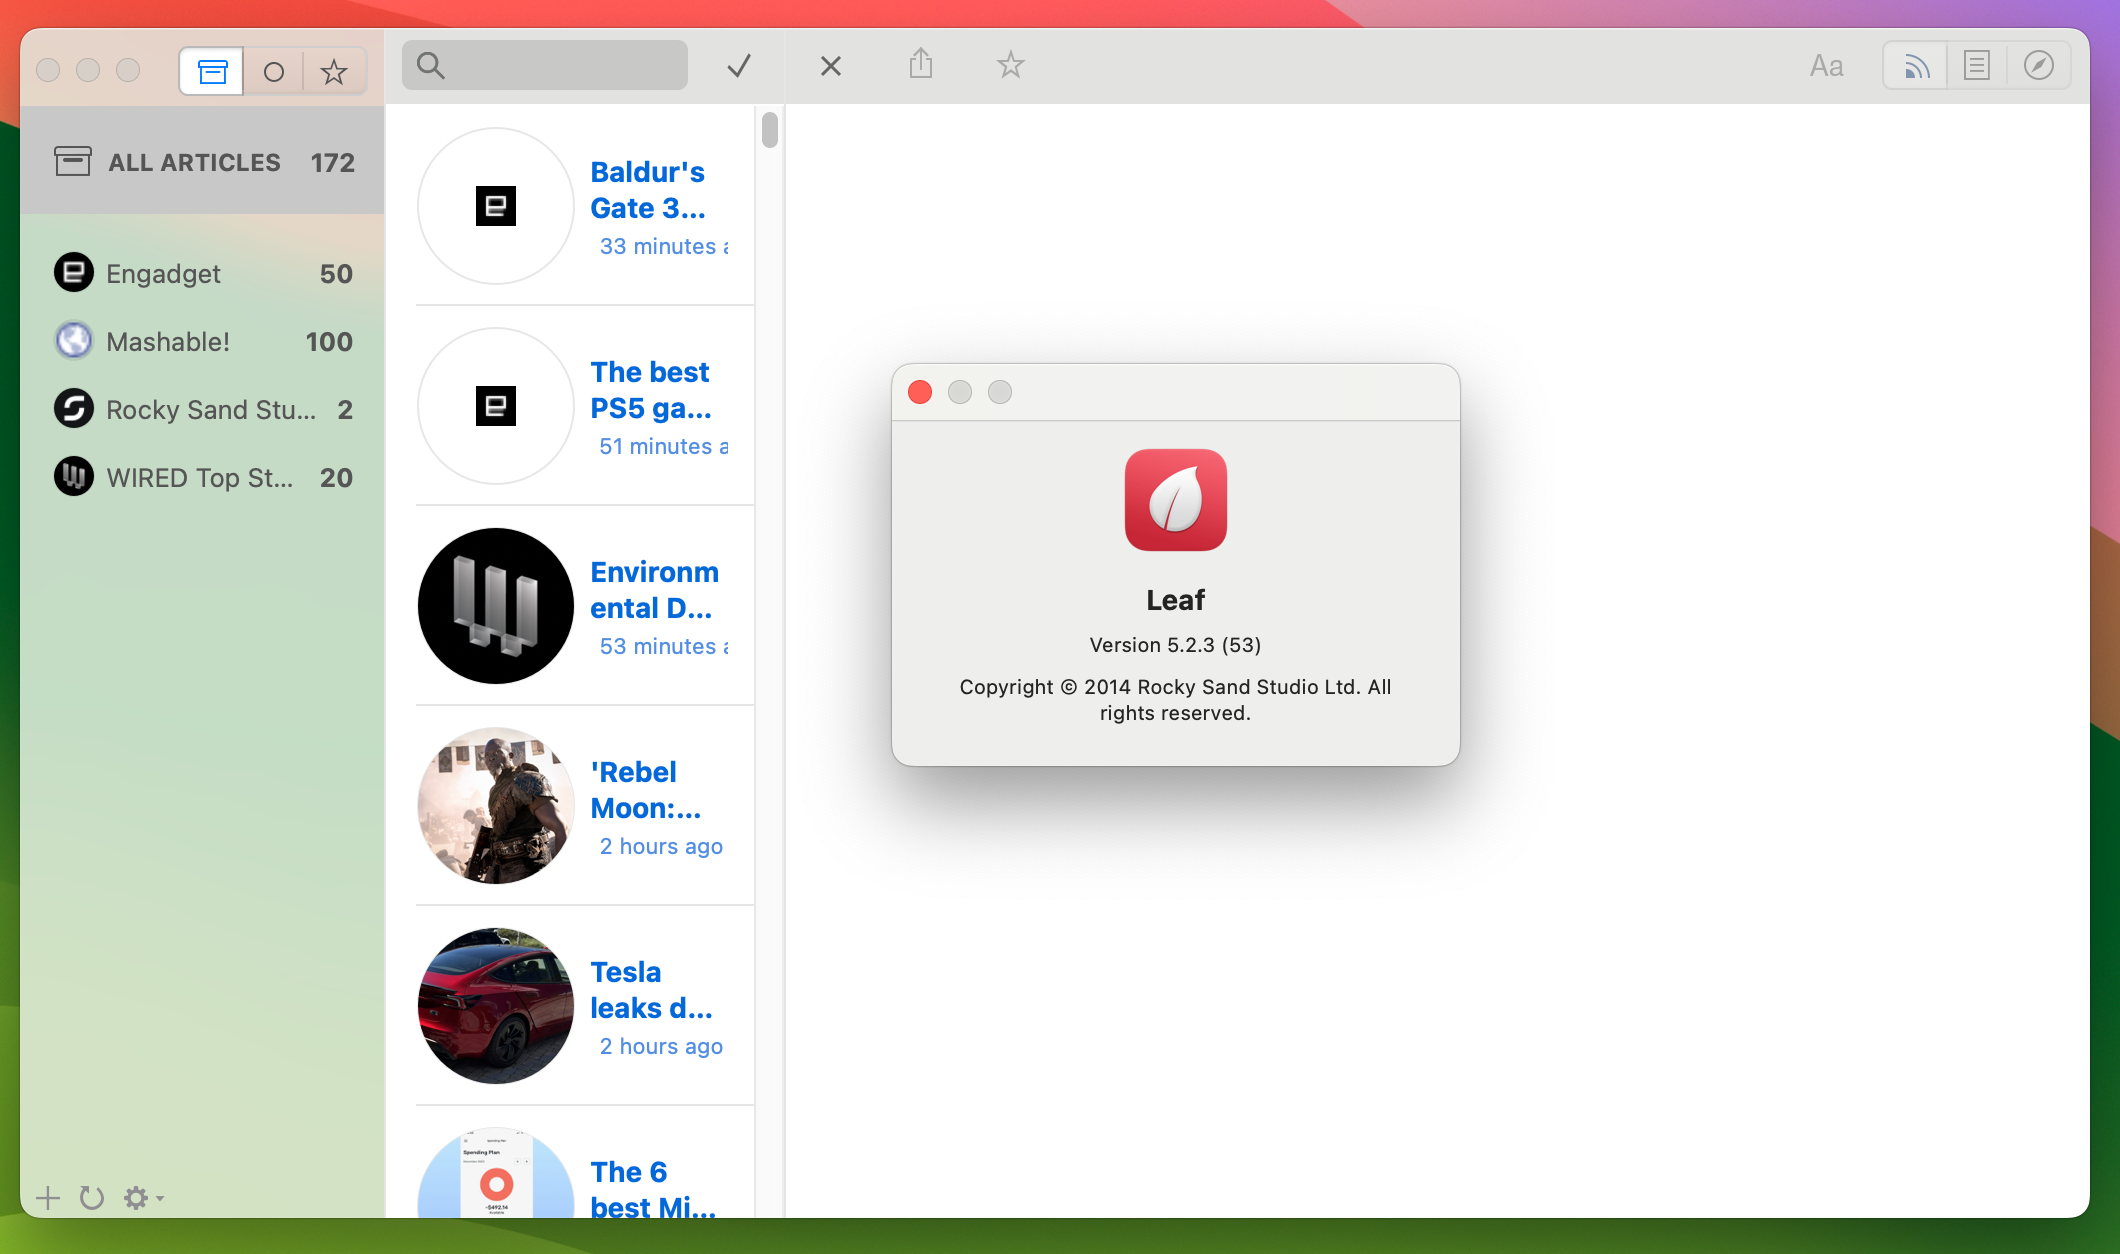The height and width of the screenshot is (1254, 2120).
Task: Expand the settings gear menu
Action: pos(136,1196)
